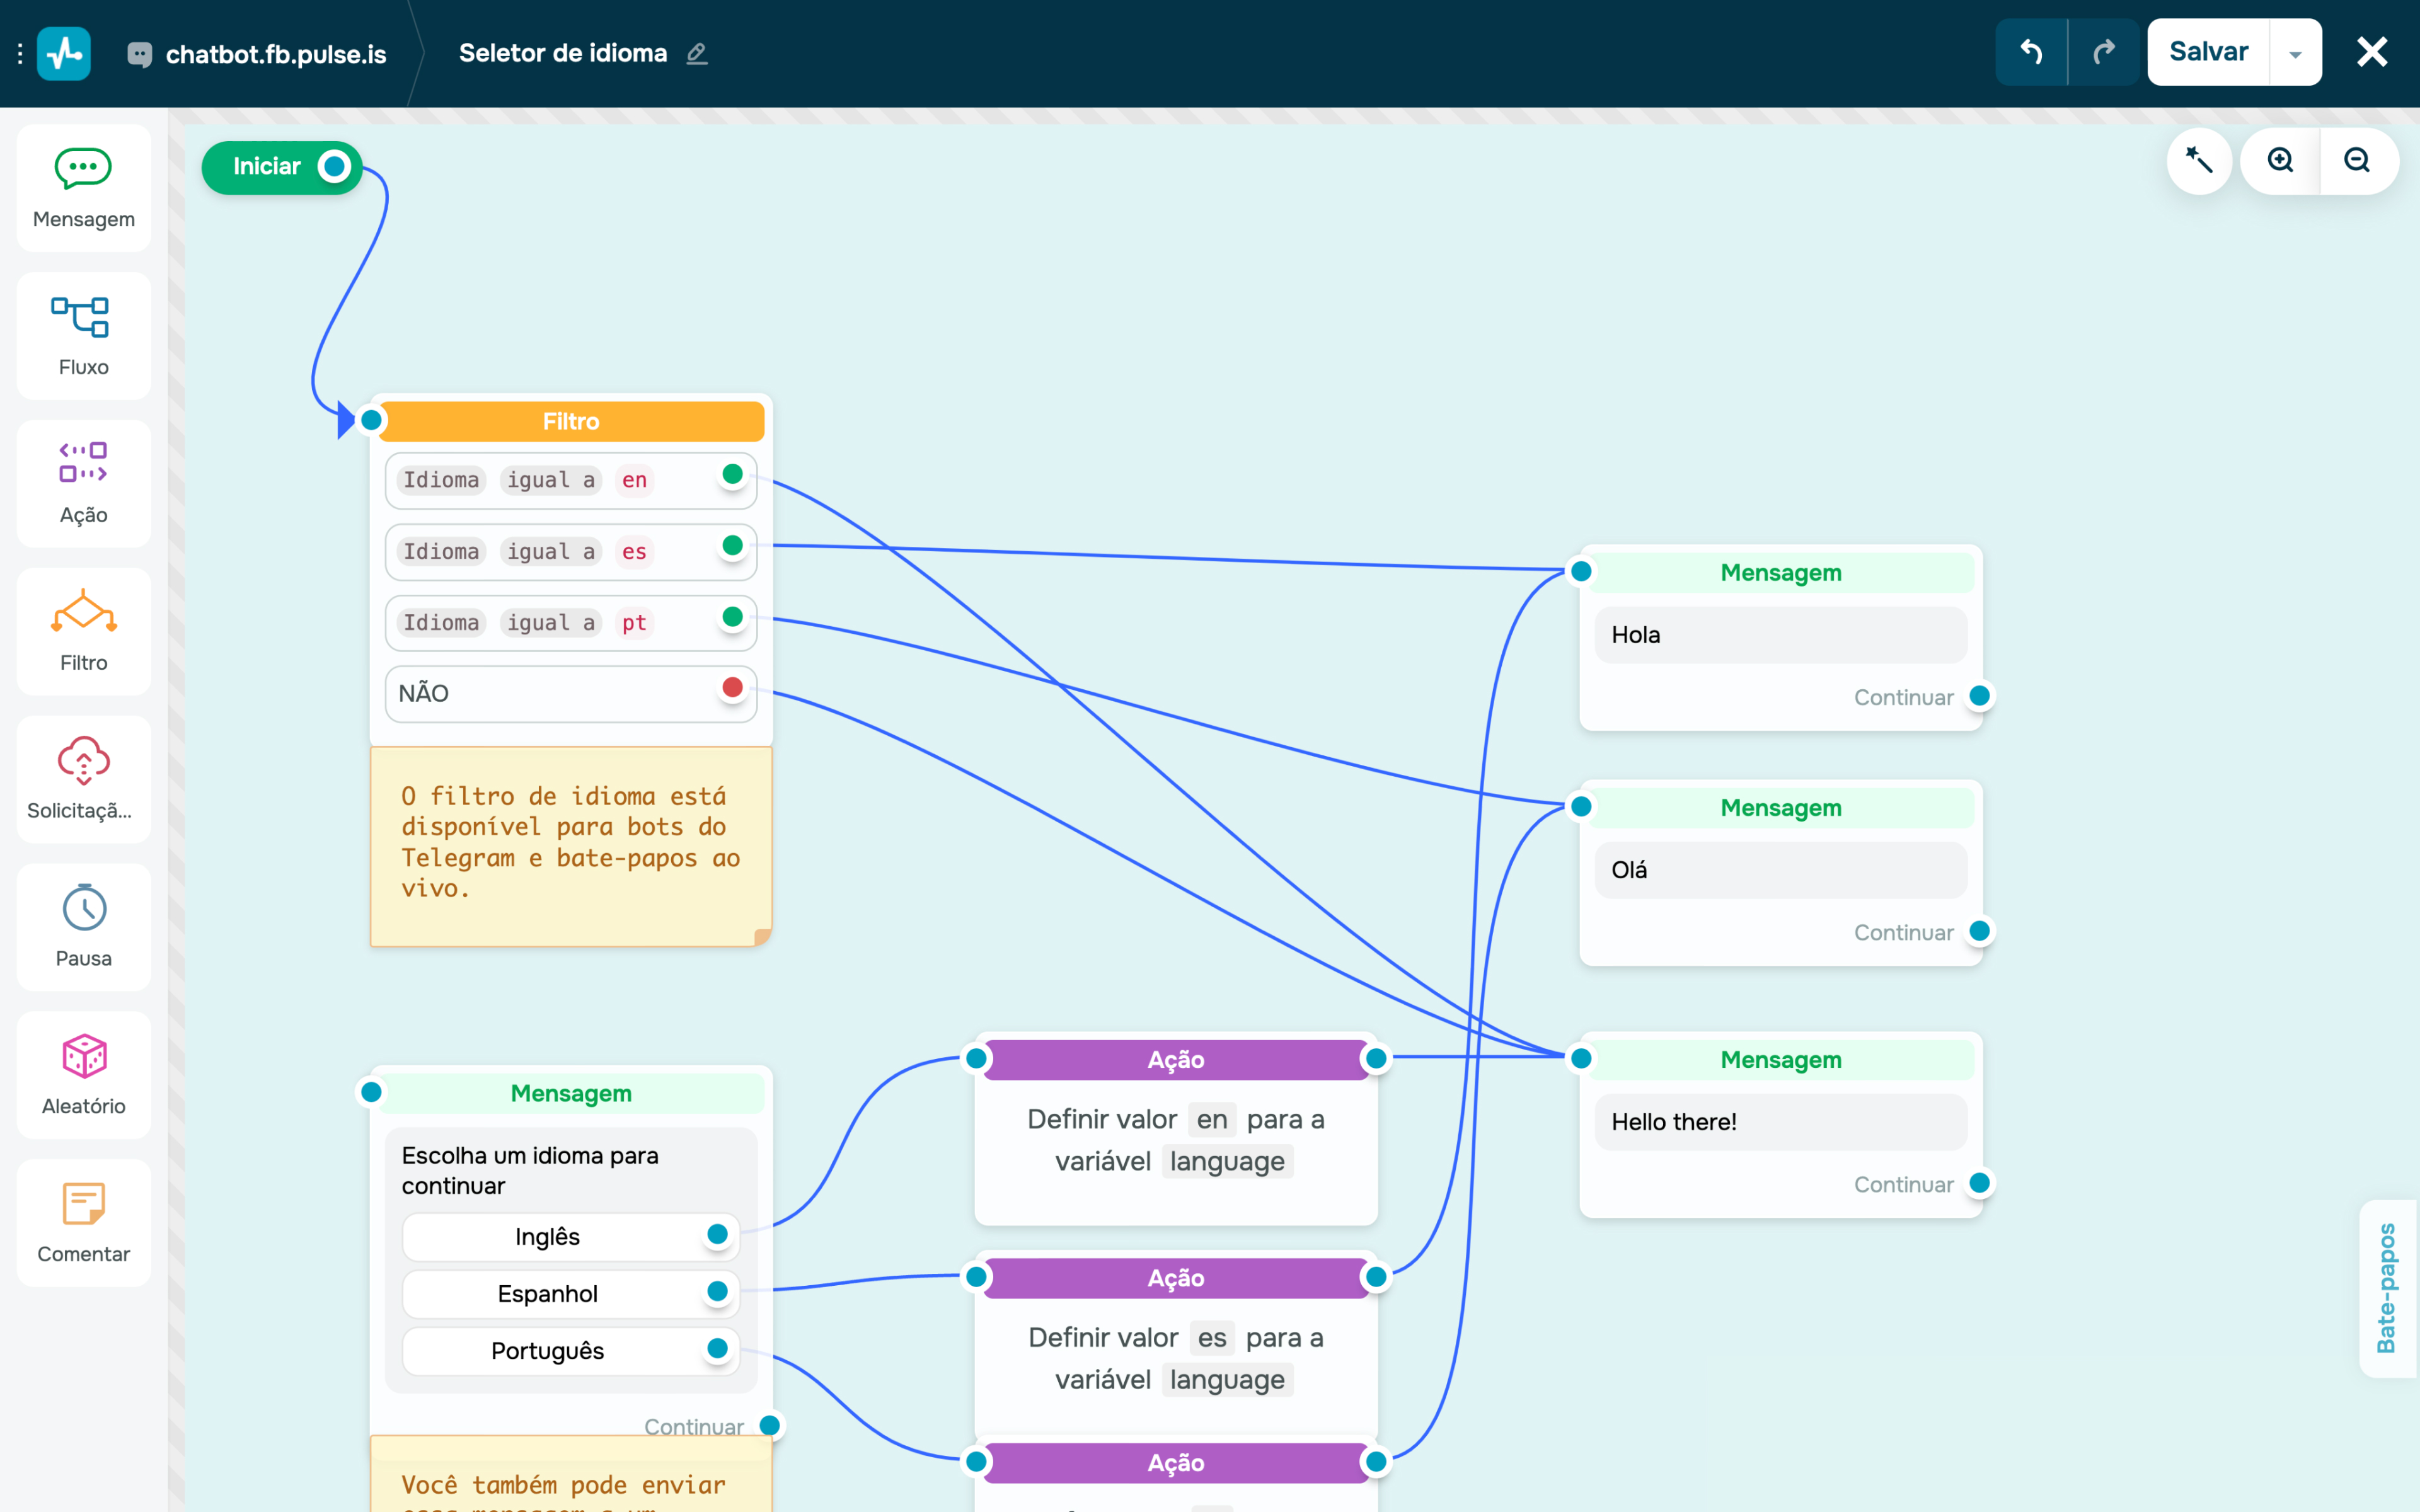Click the chatbot.fb.pulse.is breadcrumb
The width and height of the screenshot is (2420, 1512).
point(275,54)
